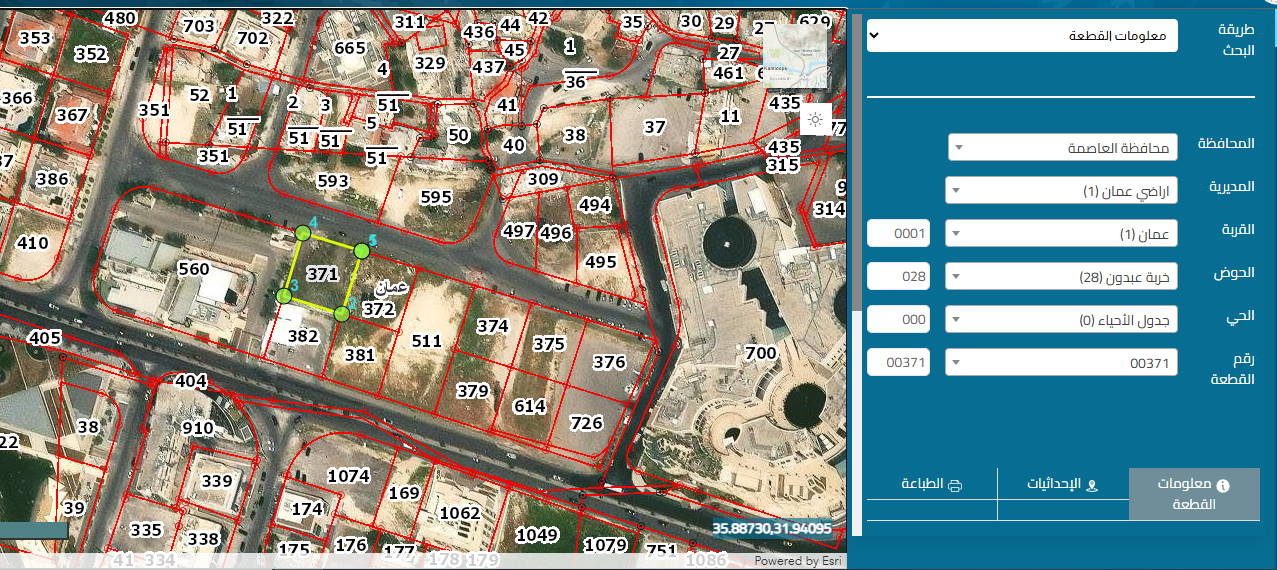The width and height of the screenshot is (1277, 570).
Task: Switch to the الإحداثيات coordinates tab
Action: pyautogui.click(x=1063, y=485)
